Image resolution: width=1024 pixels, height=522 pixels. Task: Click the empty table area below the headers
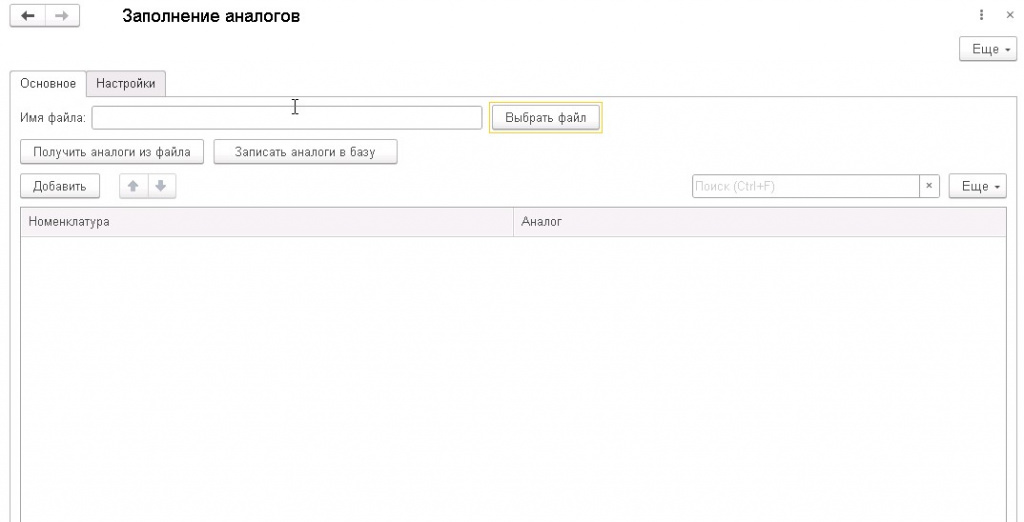512,380
